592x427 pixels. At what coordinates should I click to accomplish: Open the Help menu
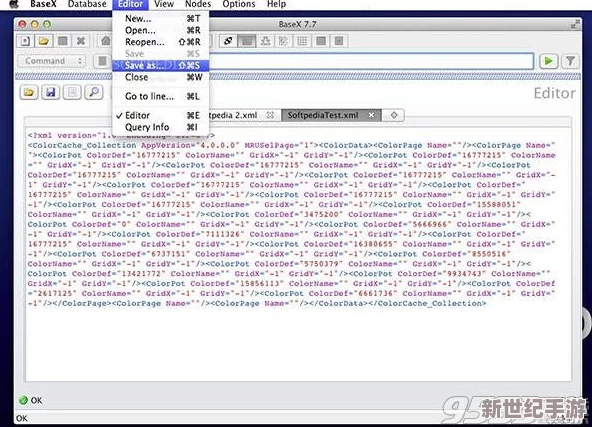[276, 4]
